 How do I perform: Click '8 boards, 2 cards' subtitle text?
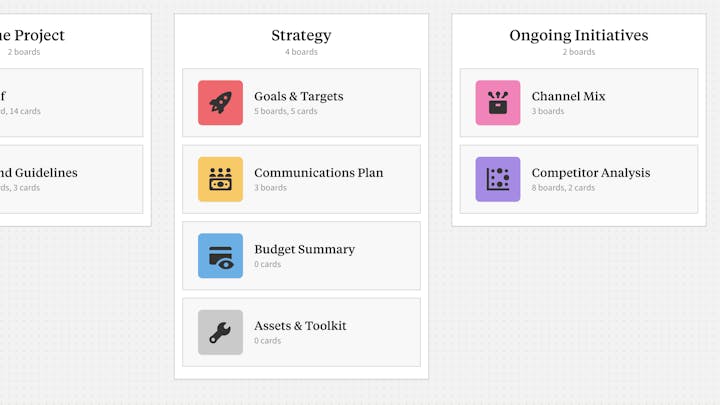(563, 188)
